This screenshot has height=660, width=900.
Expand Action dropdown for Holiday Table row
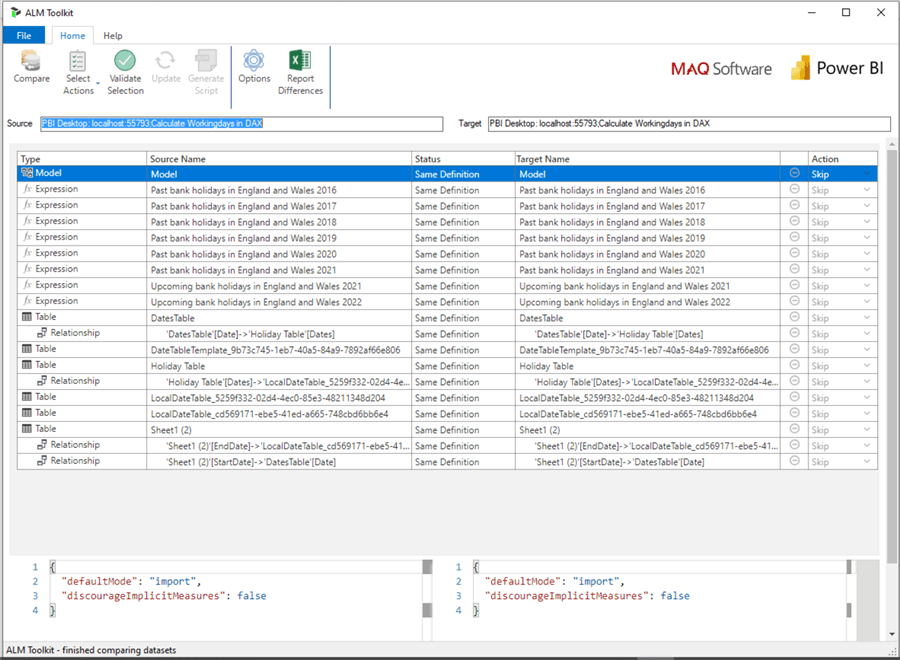[x=868, y=366]
